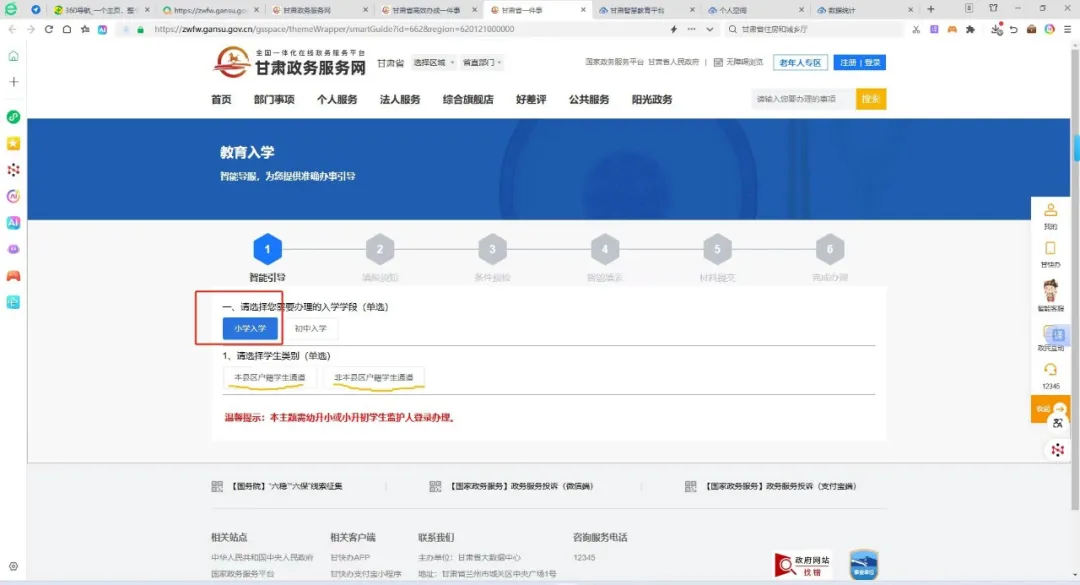Image resolution: width=1080 pixels, height=585 pixels.
Task: Click step 4 办理途径 in the progress bar
Action: click(x=604, y=250)
